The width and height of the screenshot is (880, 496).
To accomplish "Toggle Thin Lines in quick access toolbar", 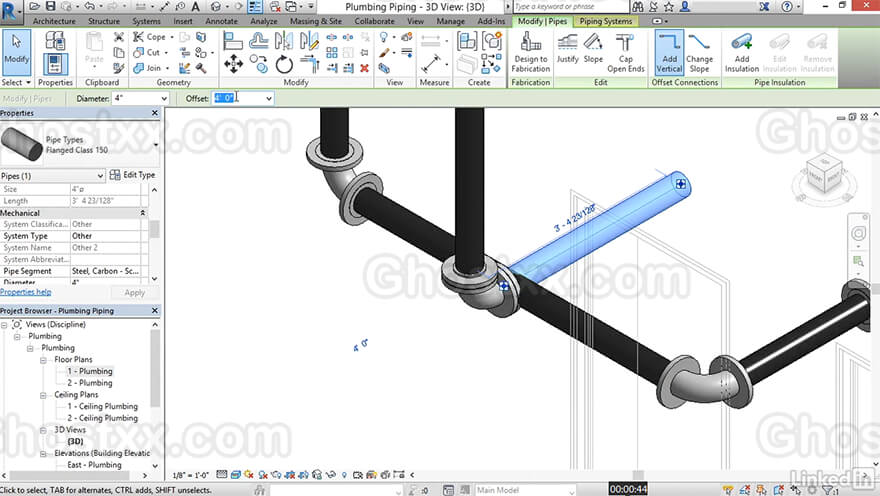I will [x=255, y=7].
